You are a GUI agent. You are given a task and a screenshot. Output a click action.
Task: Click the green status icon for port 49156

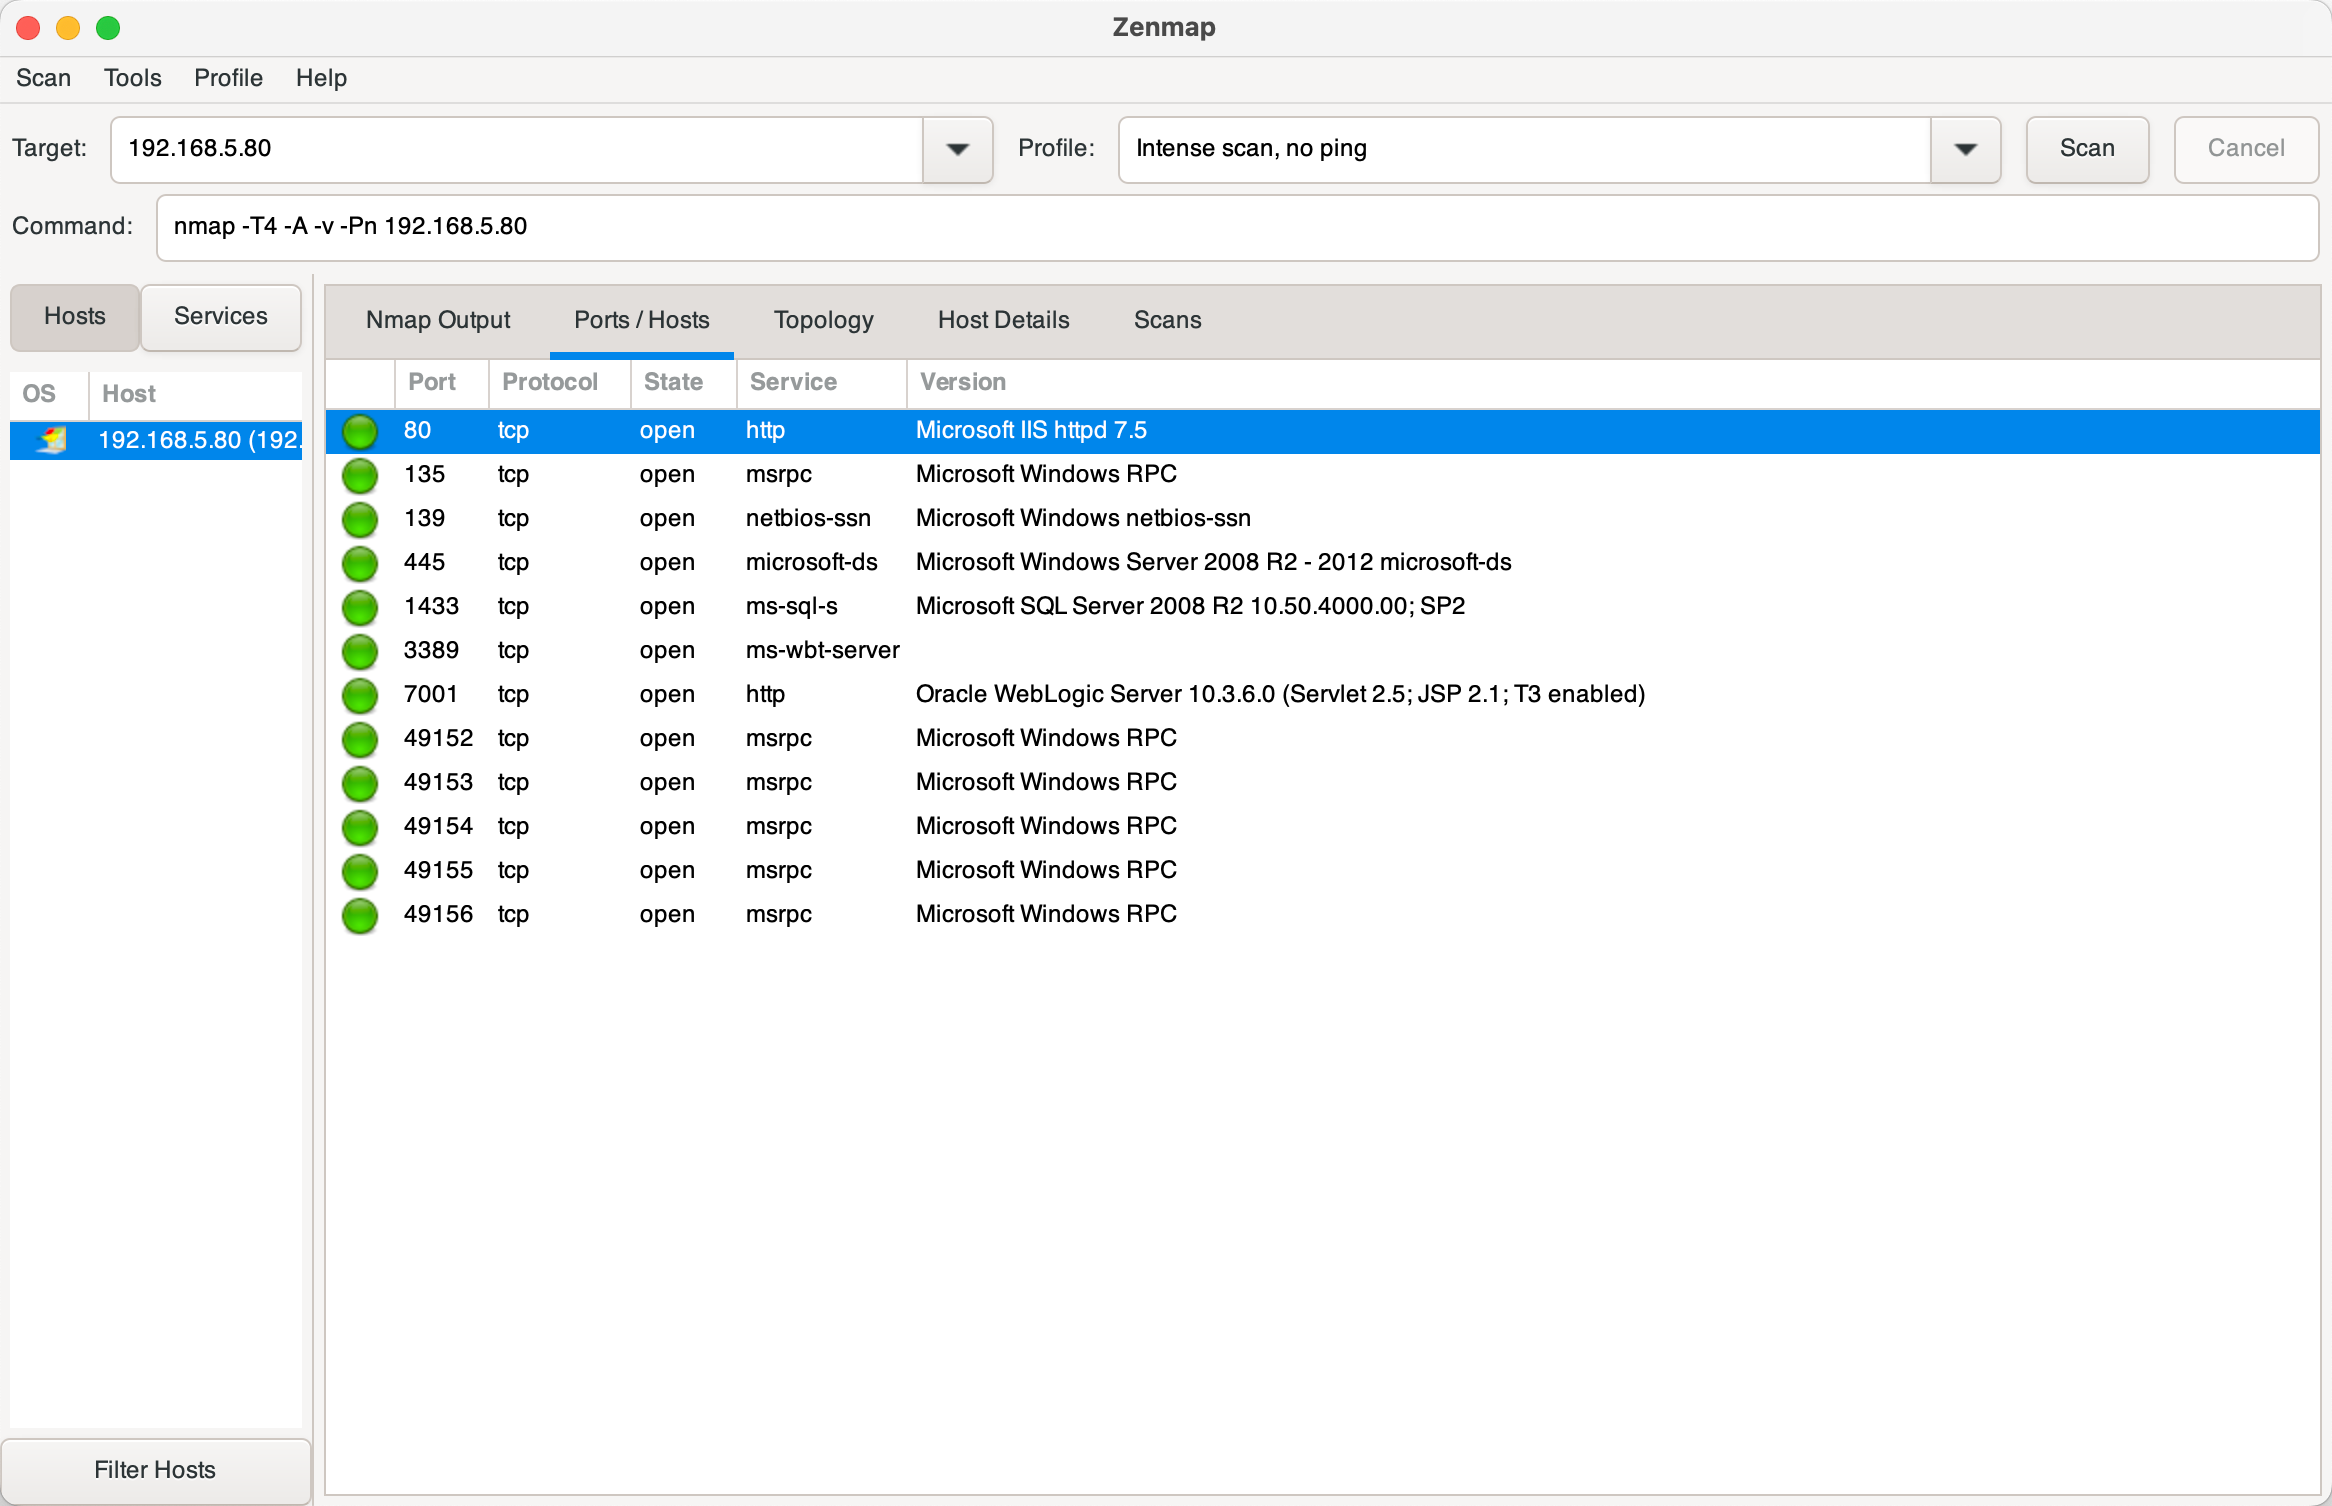click(x=360, y=915)
